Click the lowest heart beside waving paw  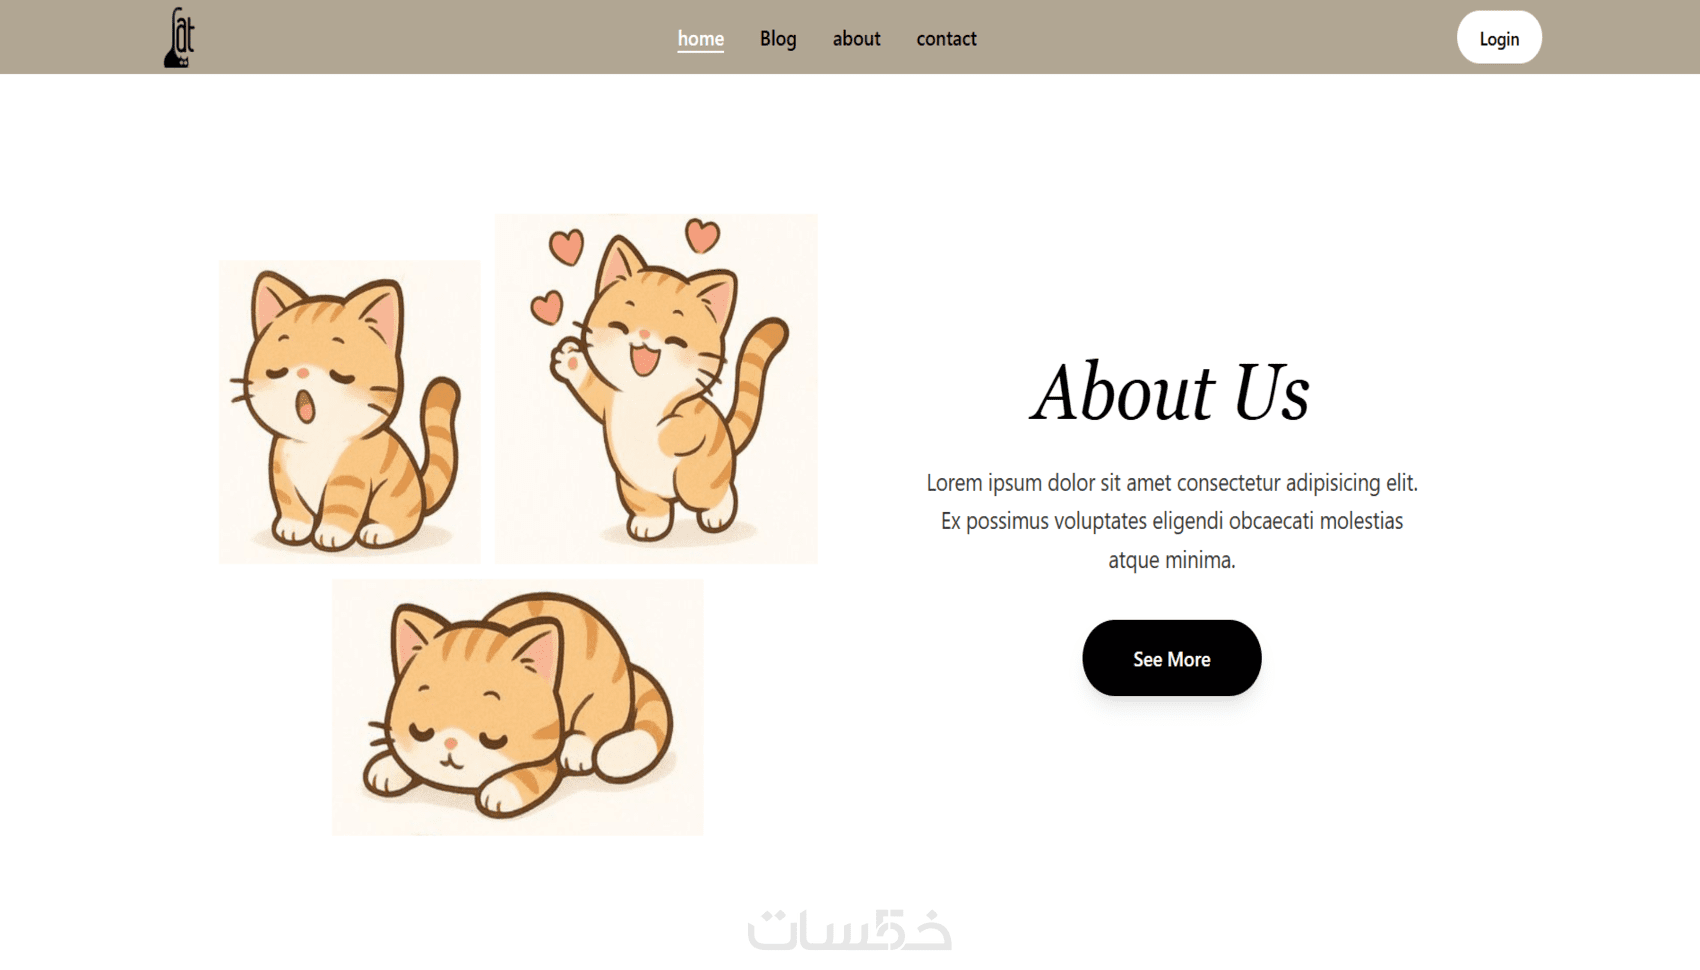click(x=547, y=307)
